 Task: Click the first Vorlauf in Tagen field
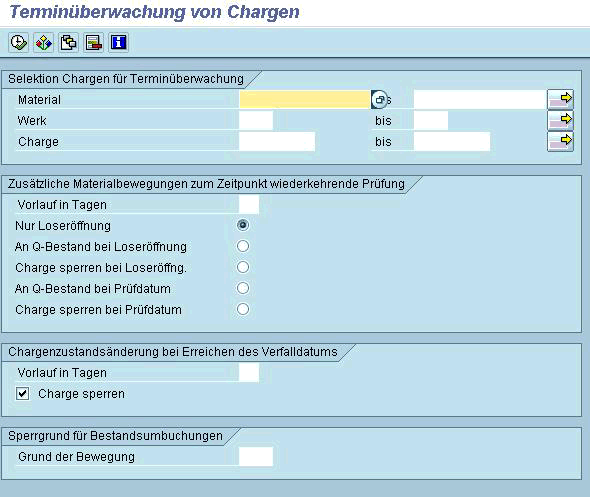click(249, 204)
